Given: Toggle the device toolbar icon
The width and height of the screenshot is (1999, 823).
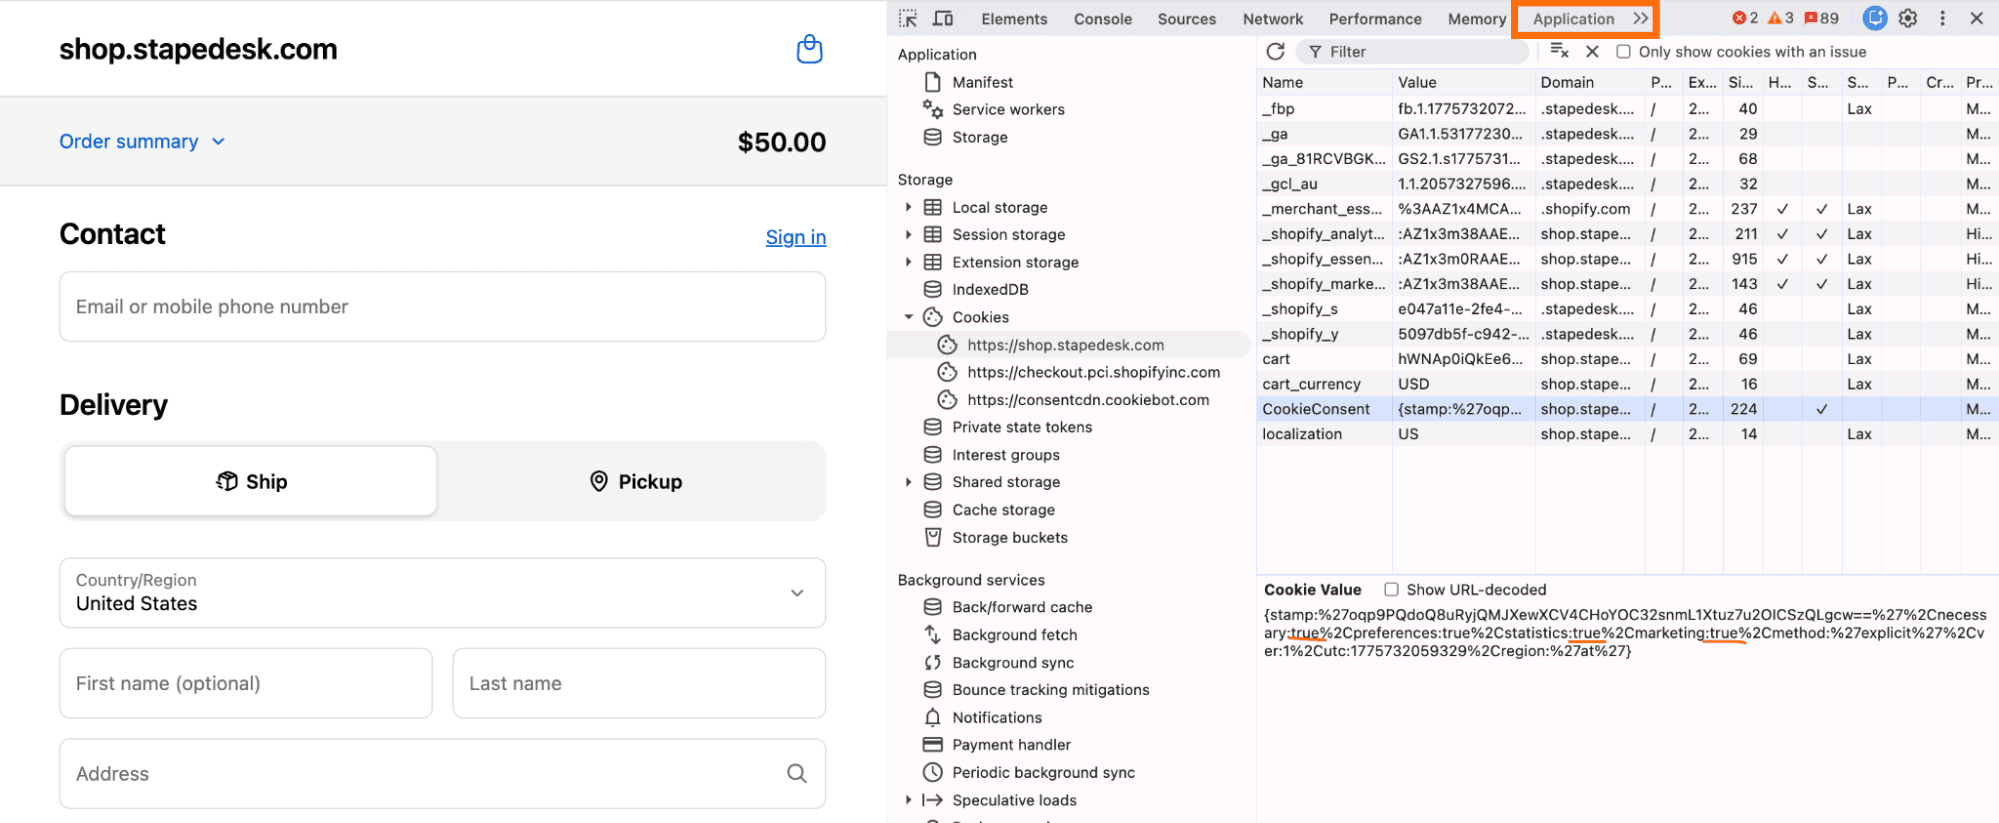Looking at the screenshot, I should coord(942,18).
